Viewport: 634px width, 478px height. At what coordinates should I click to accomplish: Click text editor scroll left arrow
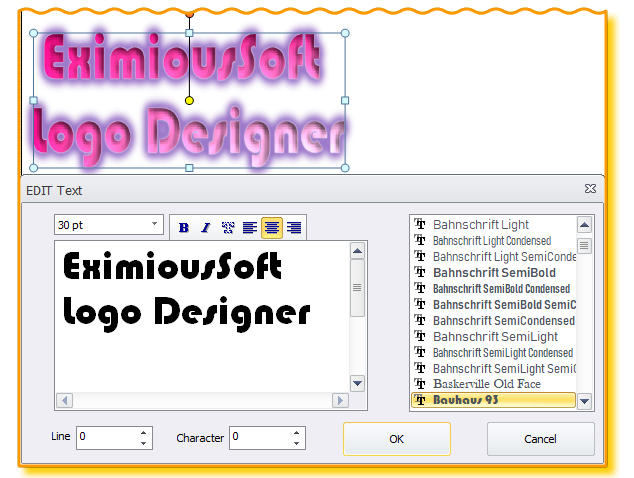[x=65, y=400]
